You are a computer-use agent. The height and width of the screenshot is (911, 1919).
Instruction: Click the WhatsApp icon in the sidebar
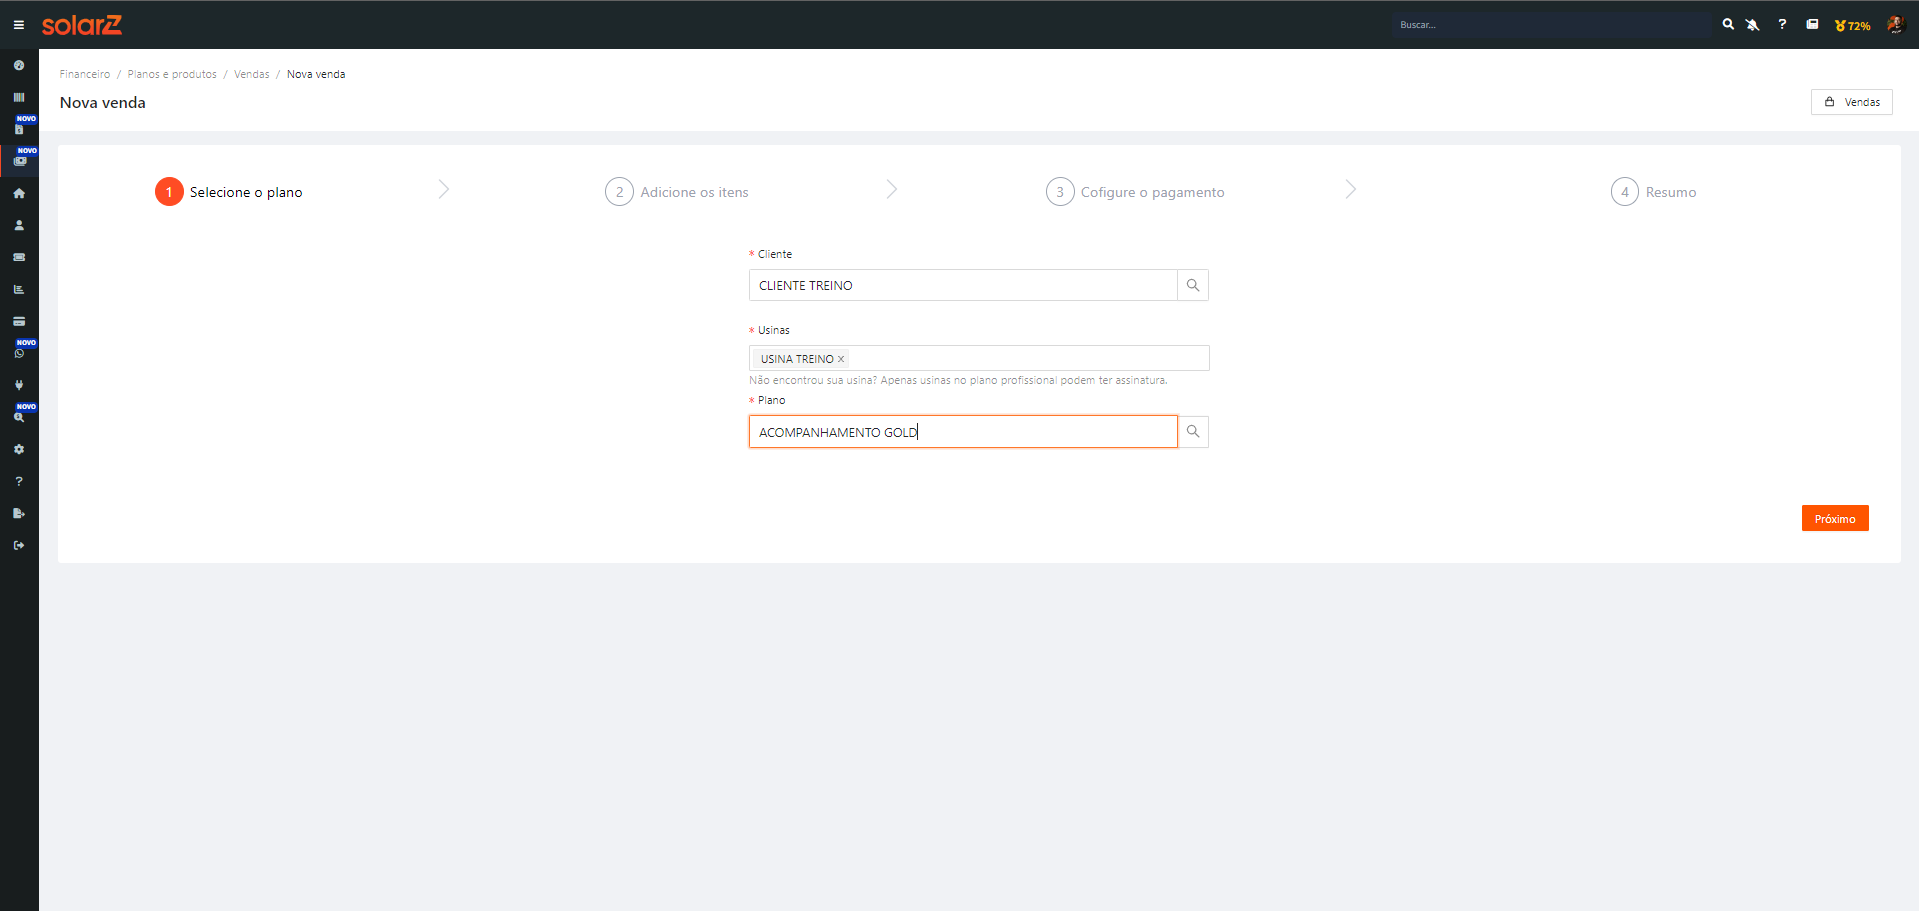pos(19,353)
